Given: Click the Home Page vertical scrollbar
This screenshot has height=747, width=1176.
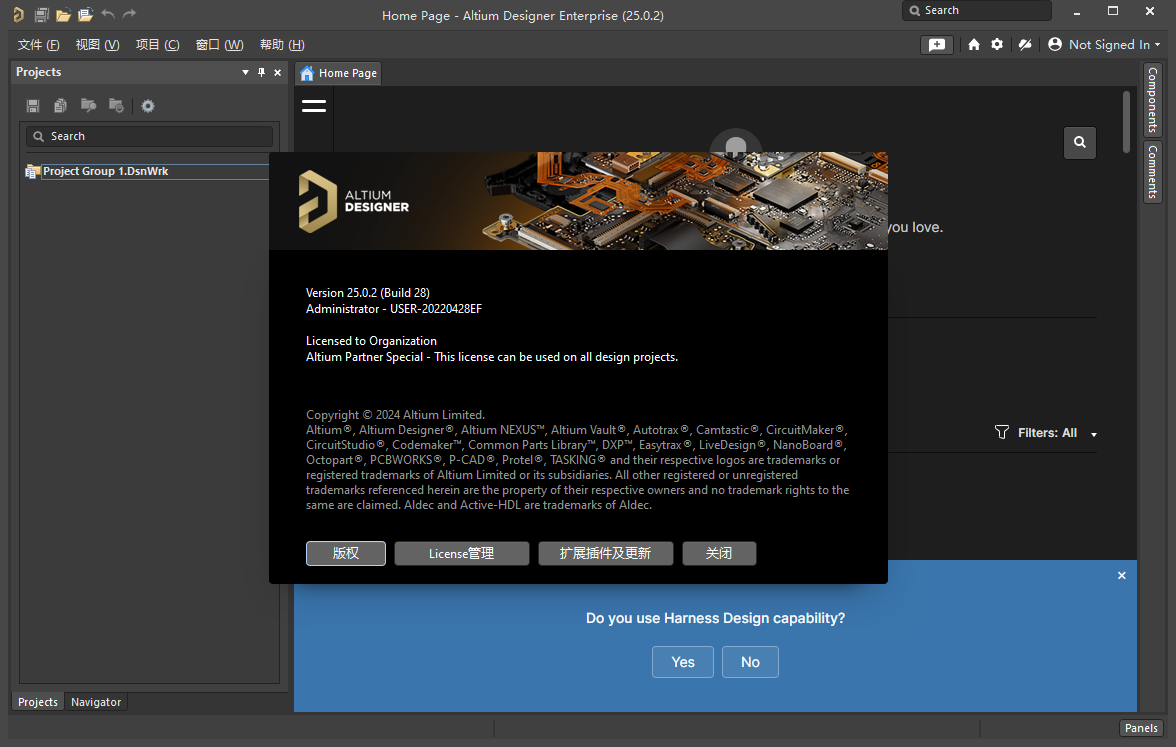Looking at the screenshot, I should coord(1126,122).
